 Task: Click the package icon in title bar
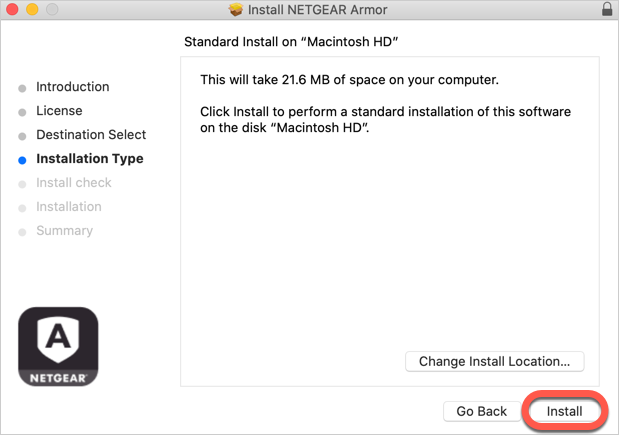[x=236, y=9]
